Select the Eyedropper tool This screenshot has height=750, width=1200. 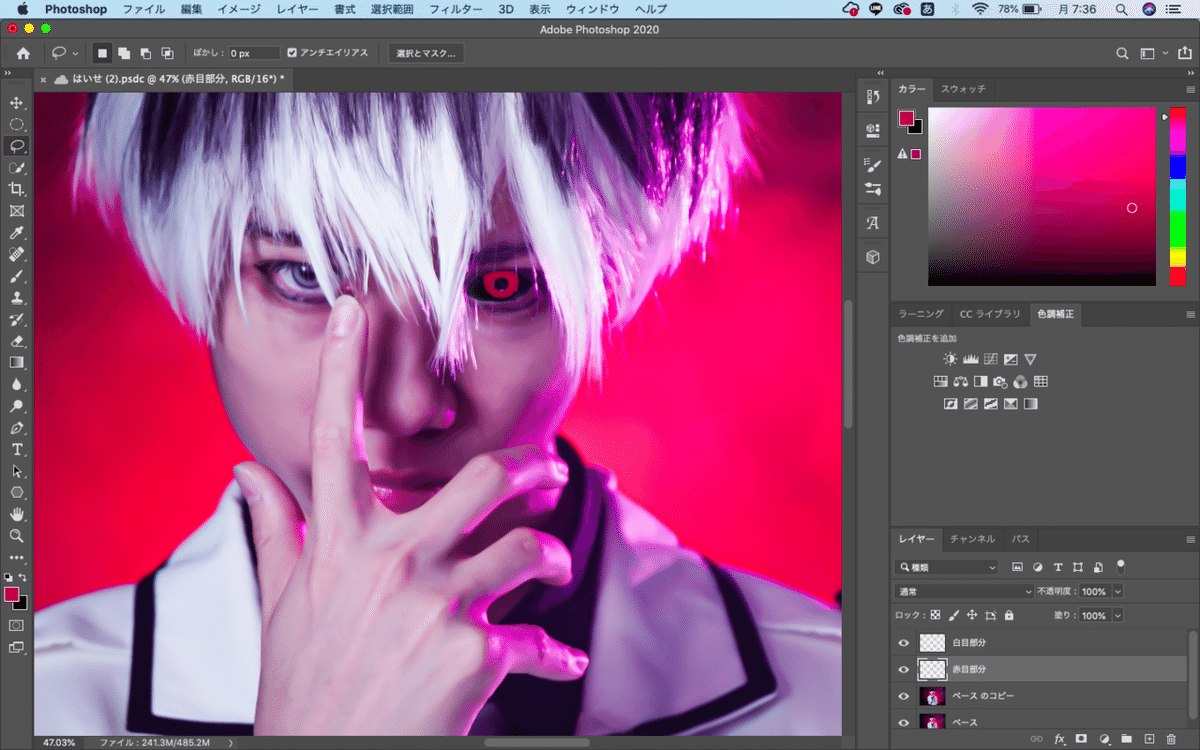[x=17, y=233]
